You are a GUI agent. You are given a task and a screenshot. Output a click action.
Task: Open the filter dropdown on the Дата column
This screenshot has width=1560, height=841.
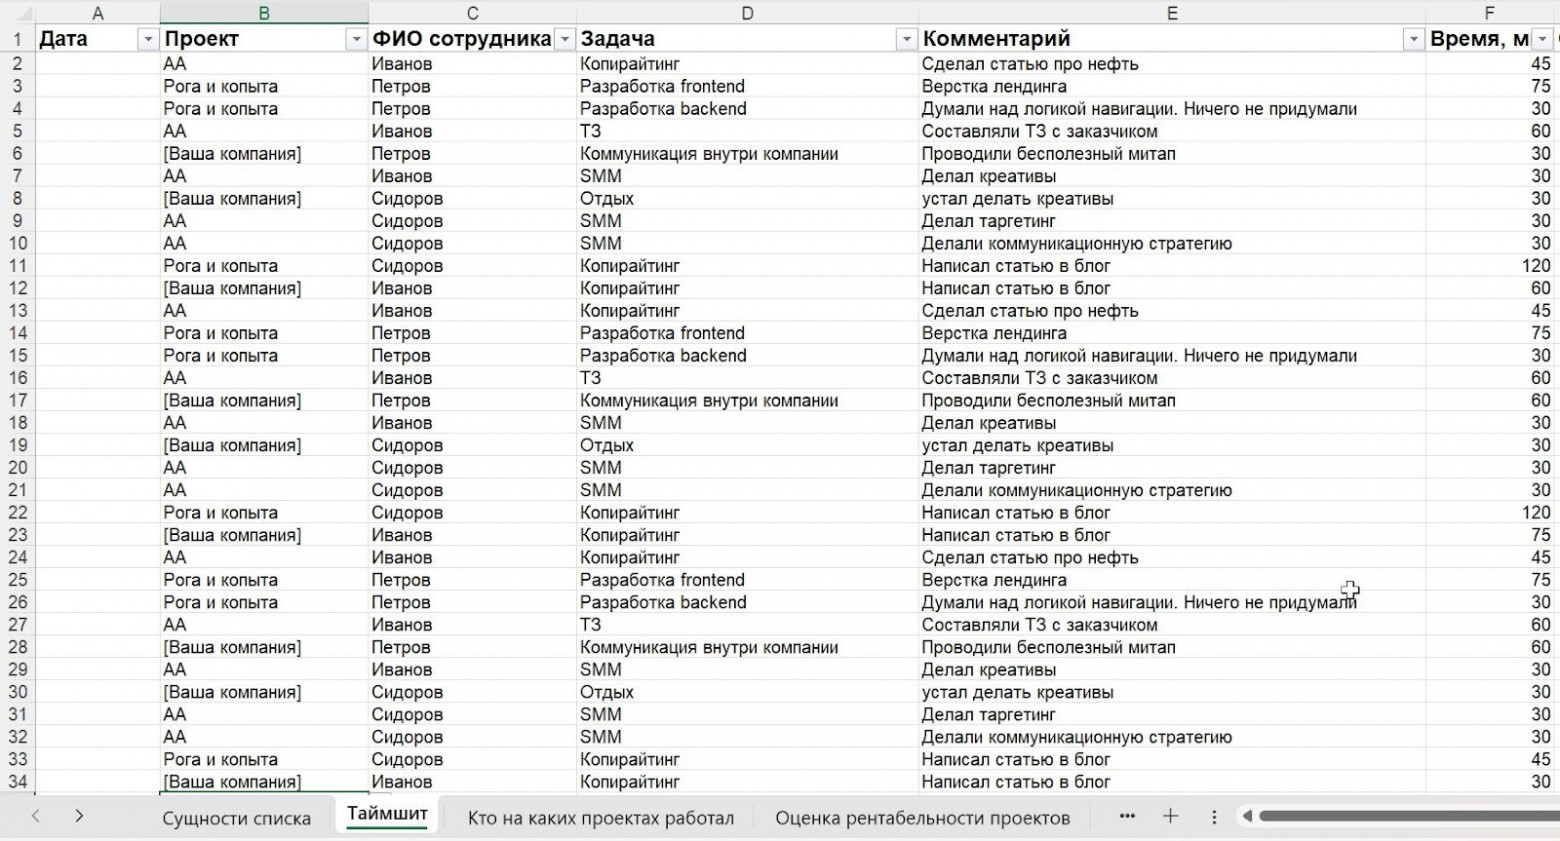tap(147, 39)
